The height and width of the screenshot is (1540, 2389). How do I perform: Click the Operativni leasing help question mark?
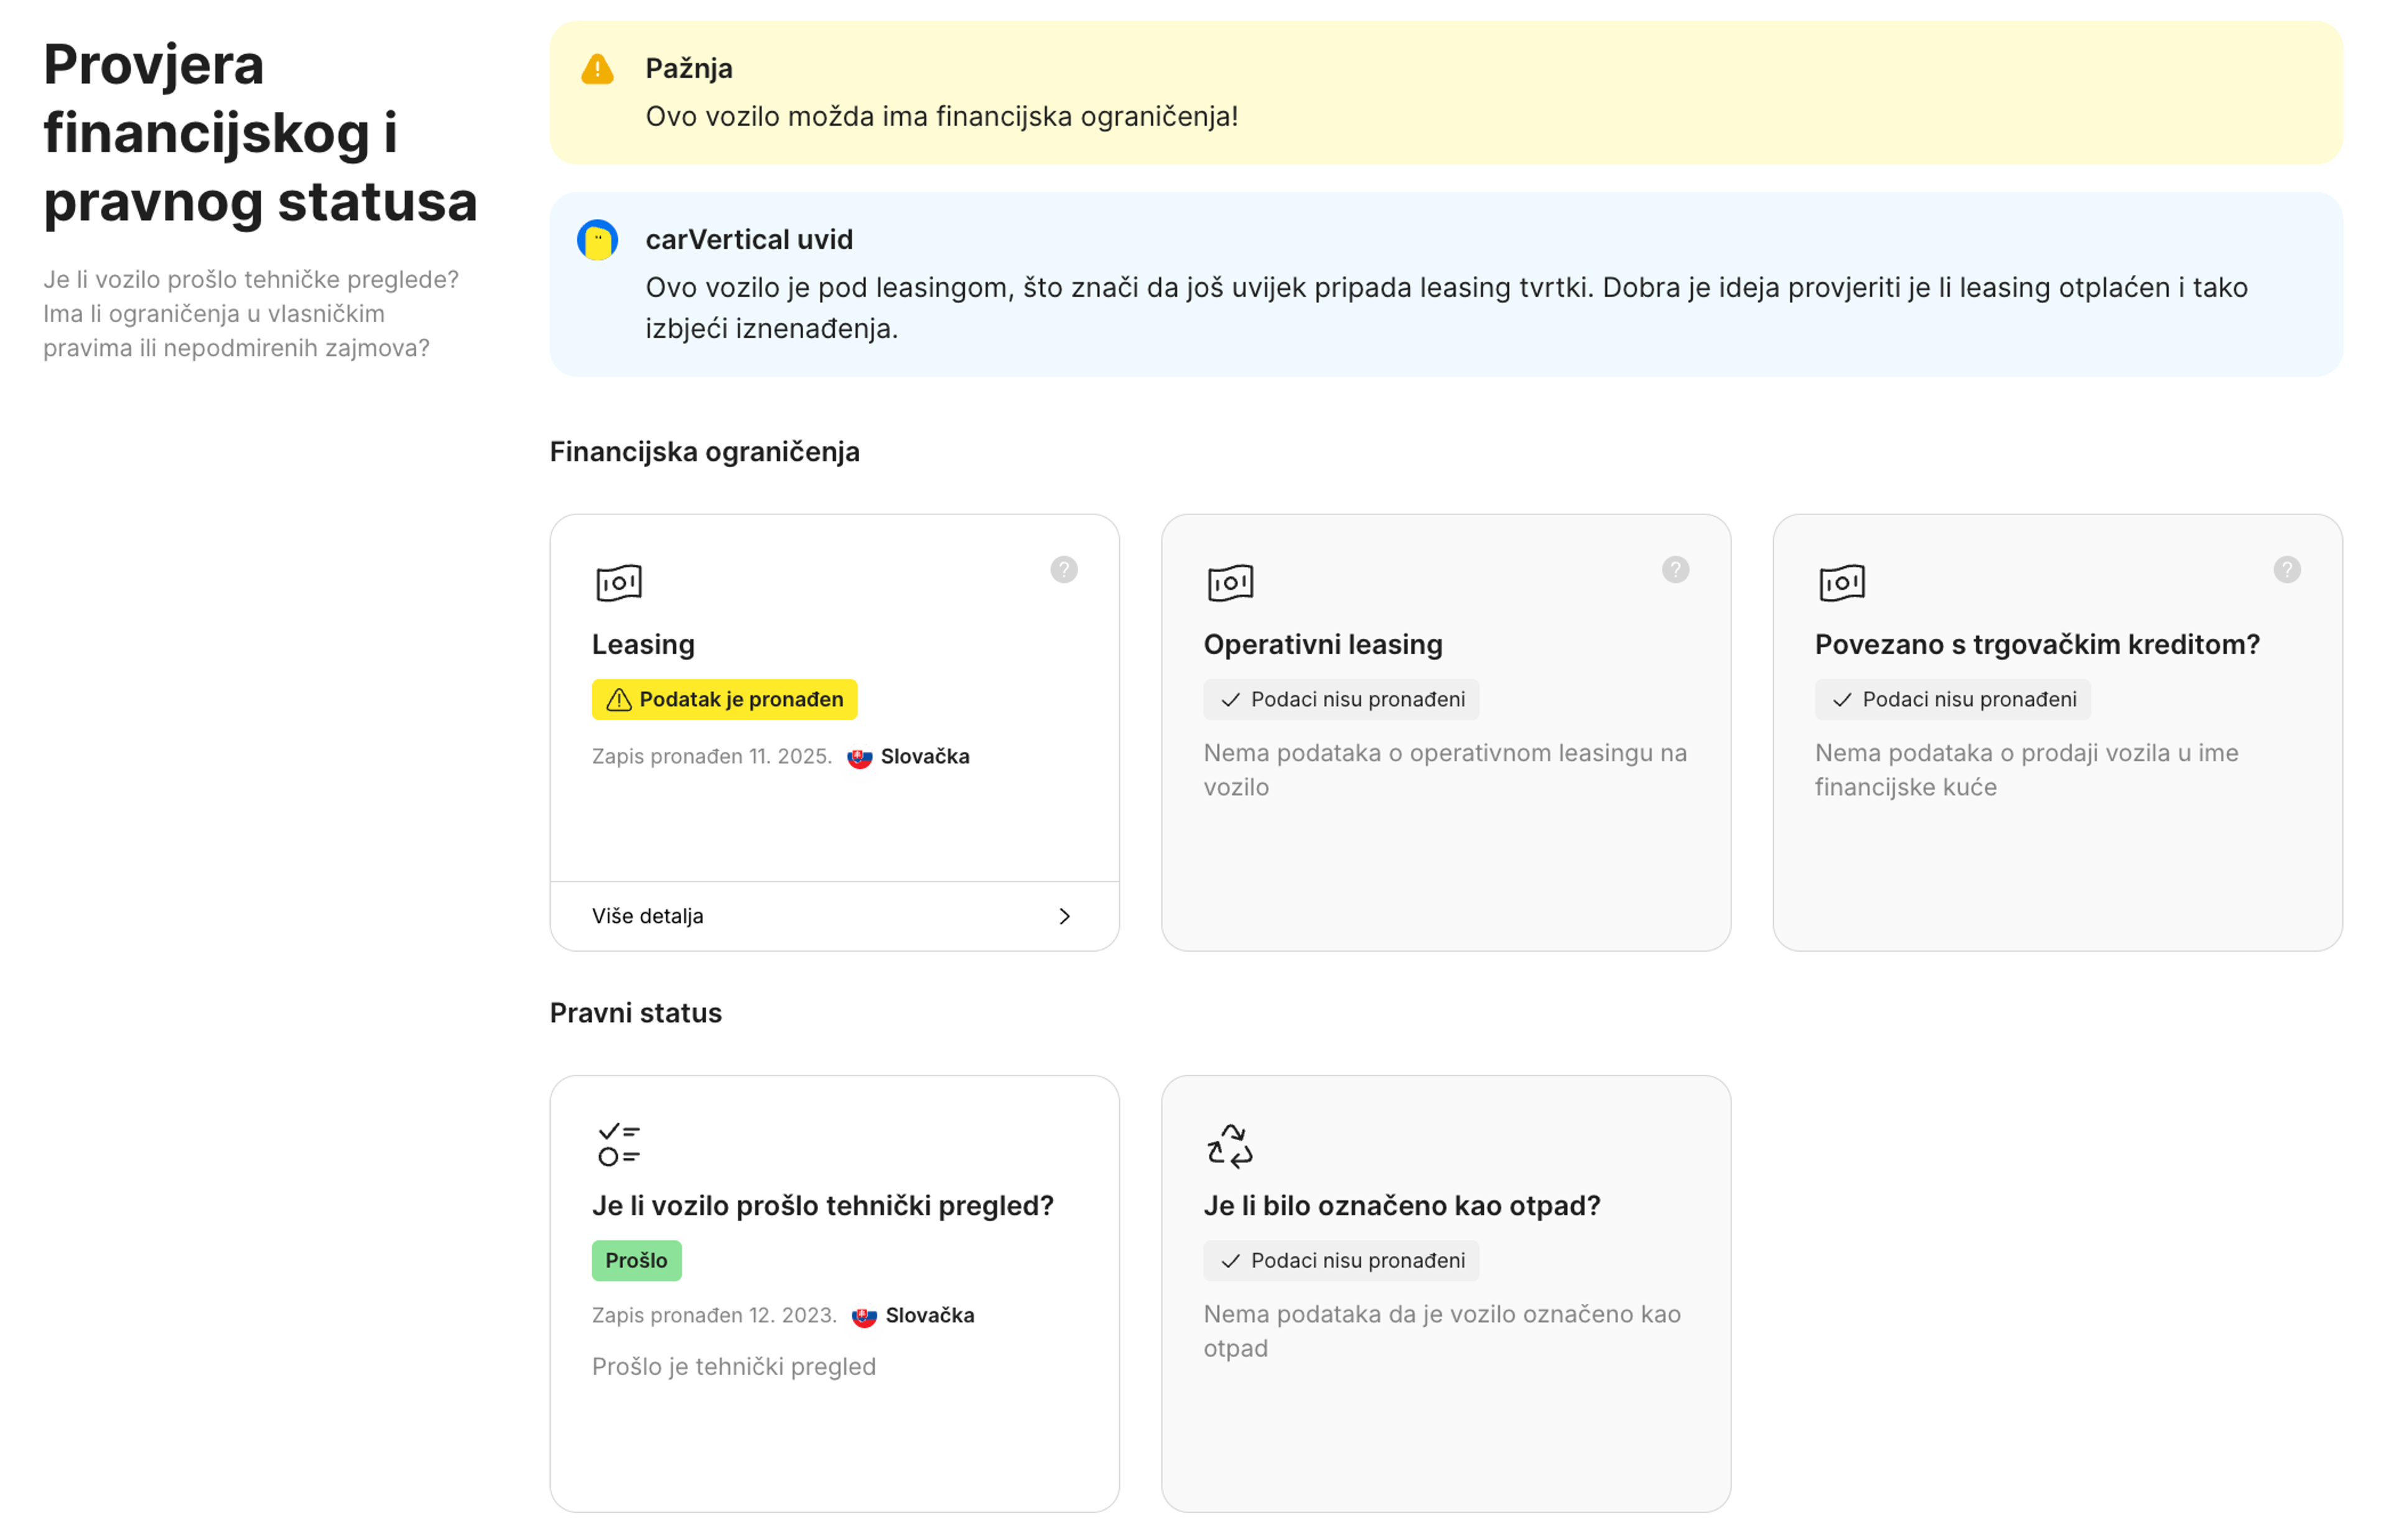click(1676, 570)
